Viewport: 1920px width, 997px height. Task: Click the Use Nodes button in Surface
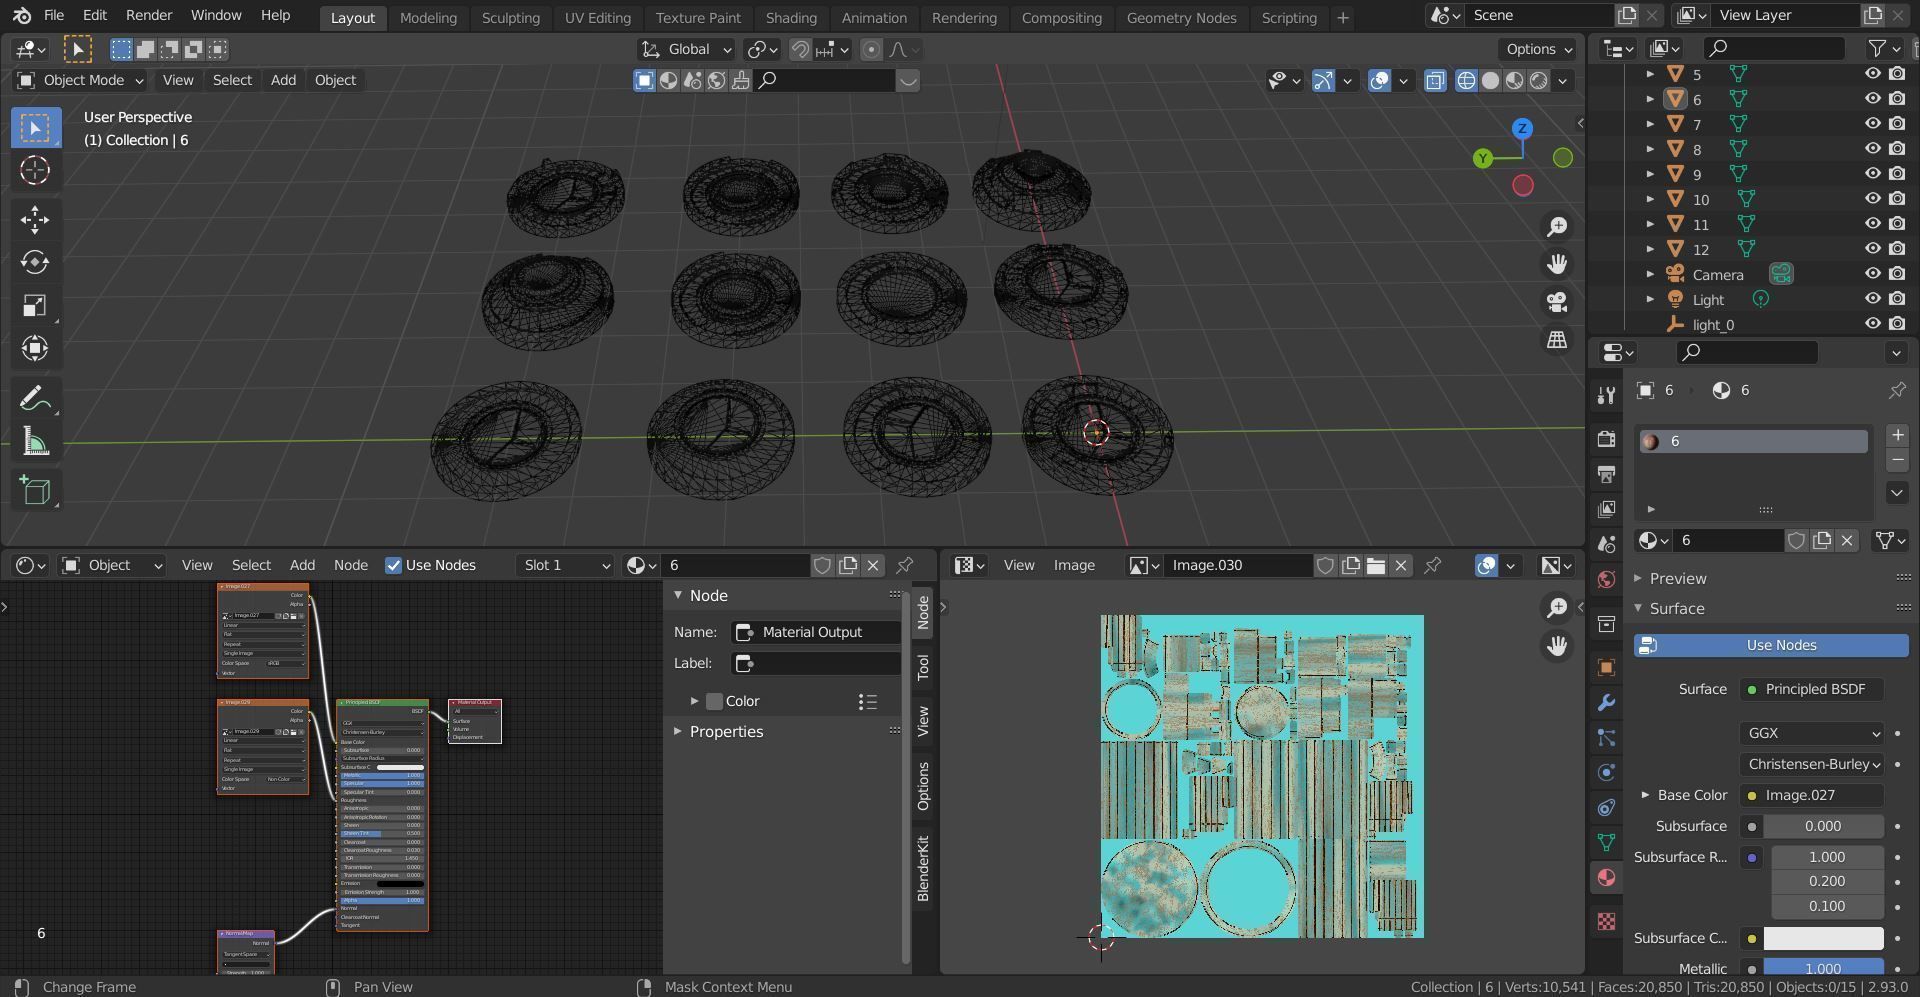[1770, 645]
